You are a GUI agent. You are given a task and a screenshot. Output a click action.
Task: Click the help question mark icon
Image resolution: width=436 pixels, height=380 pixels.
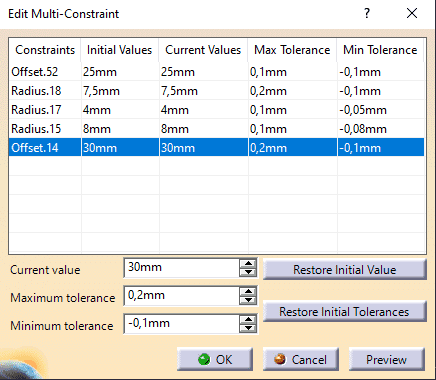pos(367,13)
